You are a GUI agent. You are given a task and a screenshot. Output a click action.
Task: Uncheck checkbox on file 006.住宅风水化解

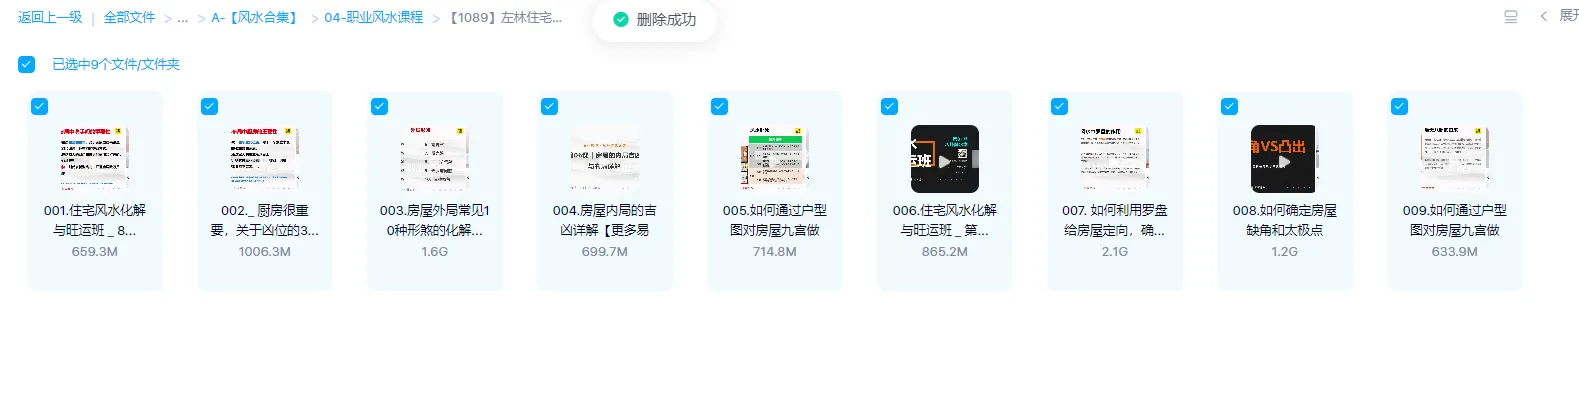890,106
